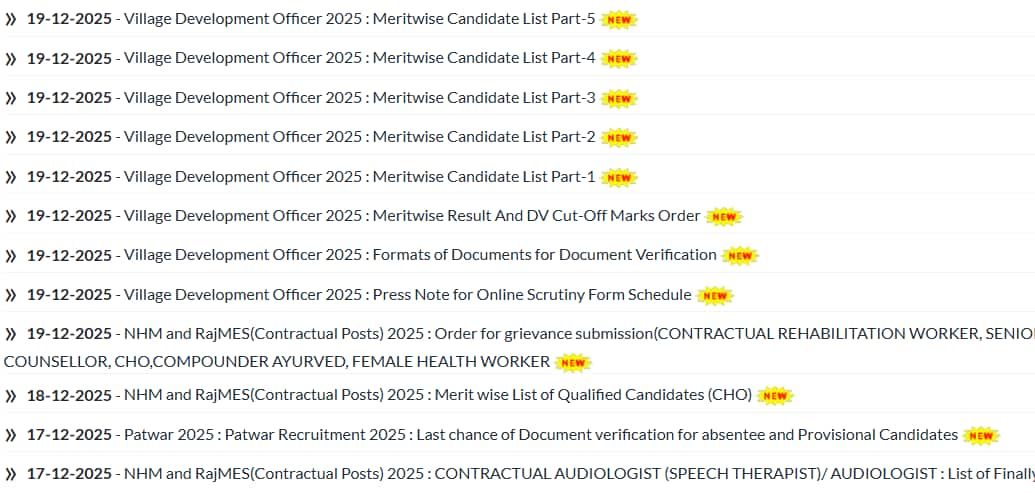The width and height of the screenshot is (1035, 493).
Task: Click NEW badge beside Document Verification formats
Action: pos(740,256)
